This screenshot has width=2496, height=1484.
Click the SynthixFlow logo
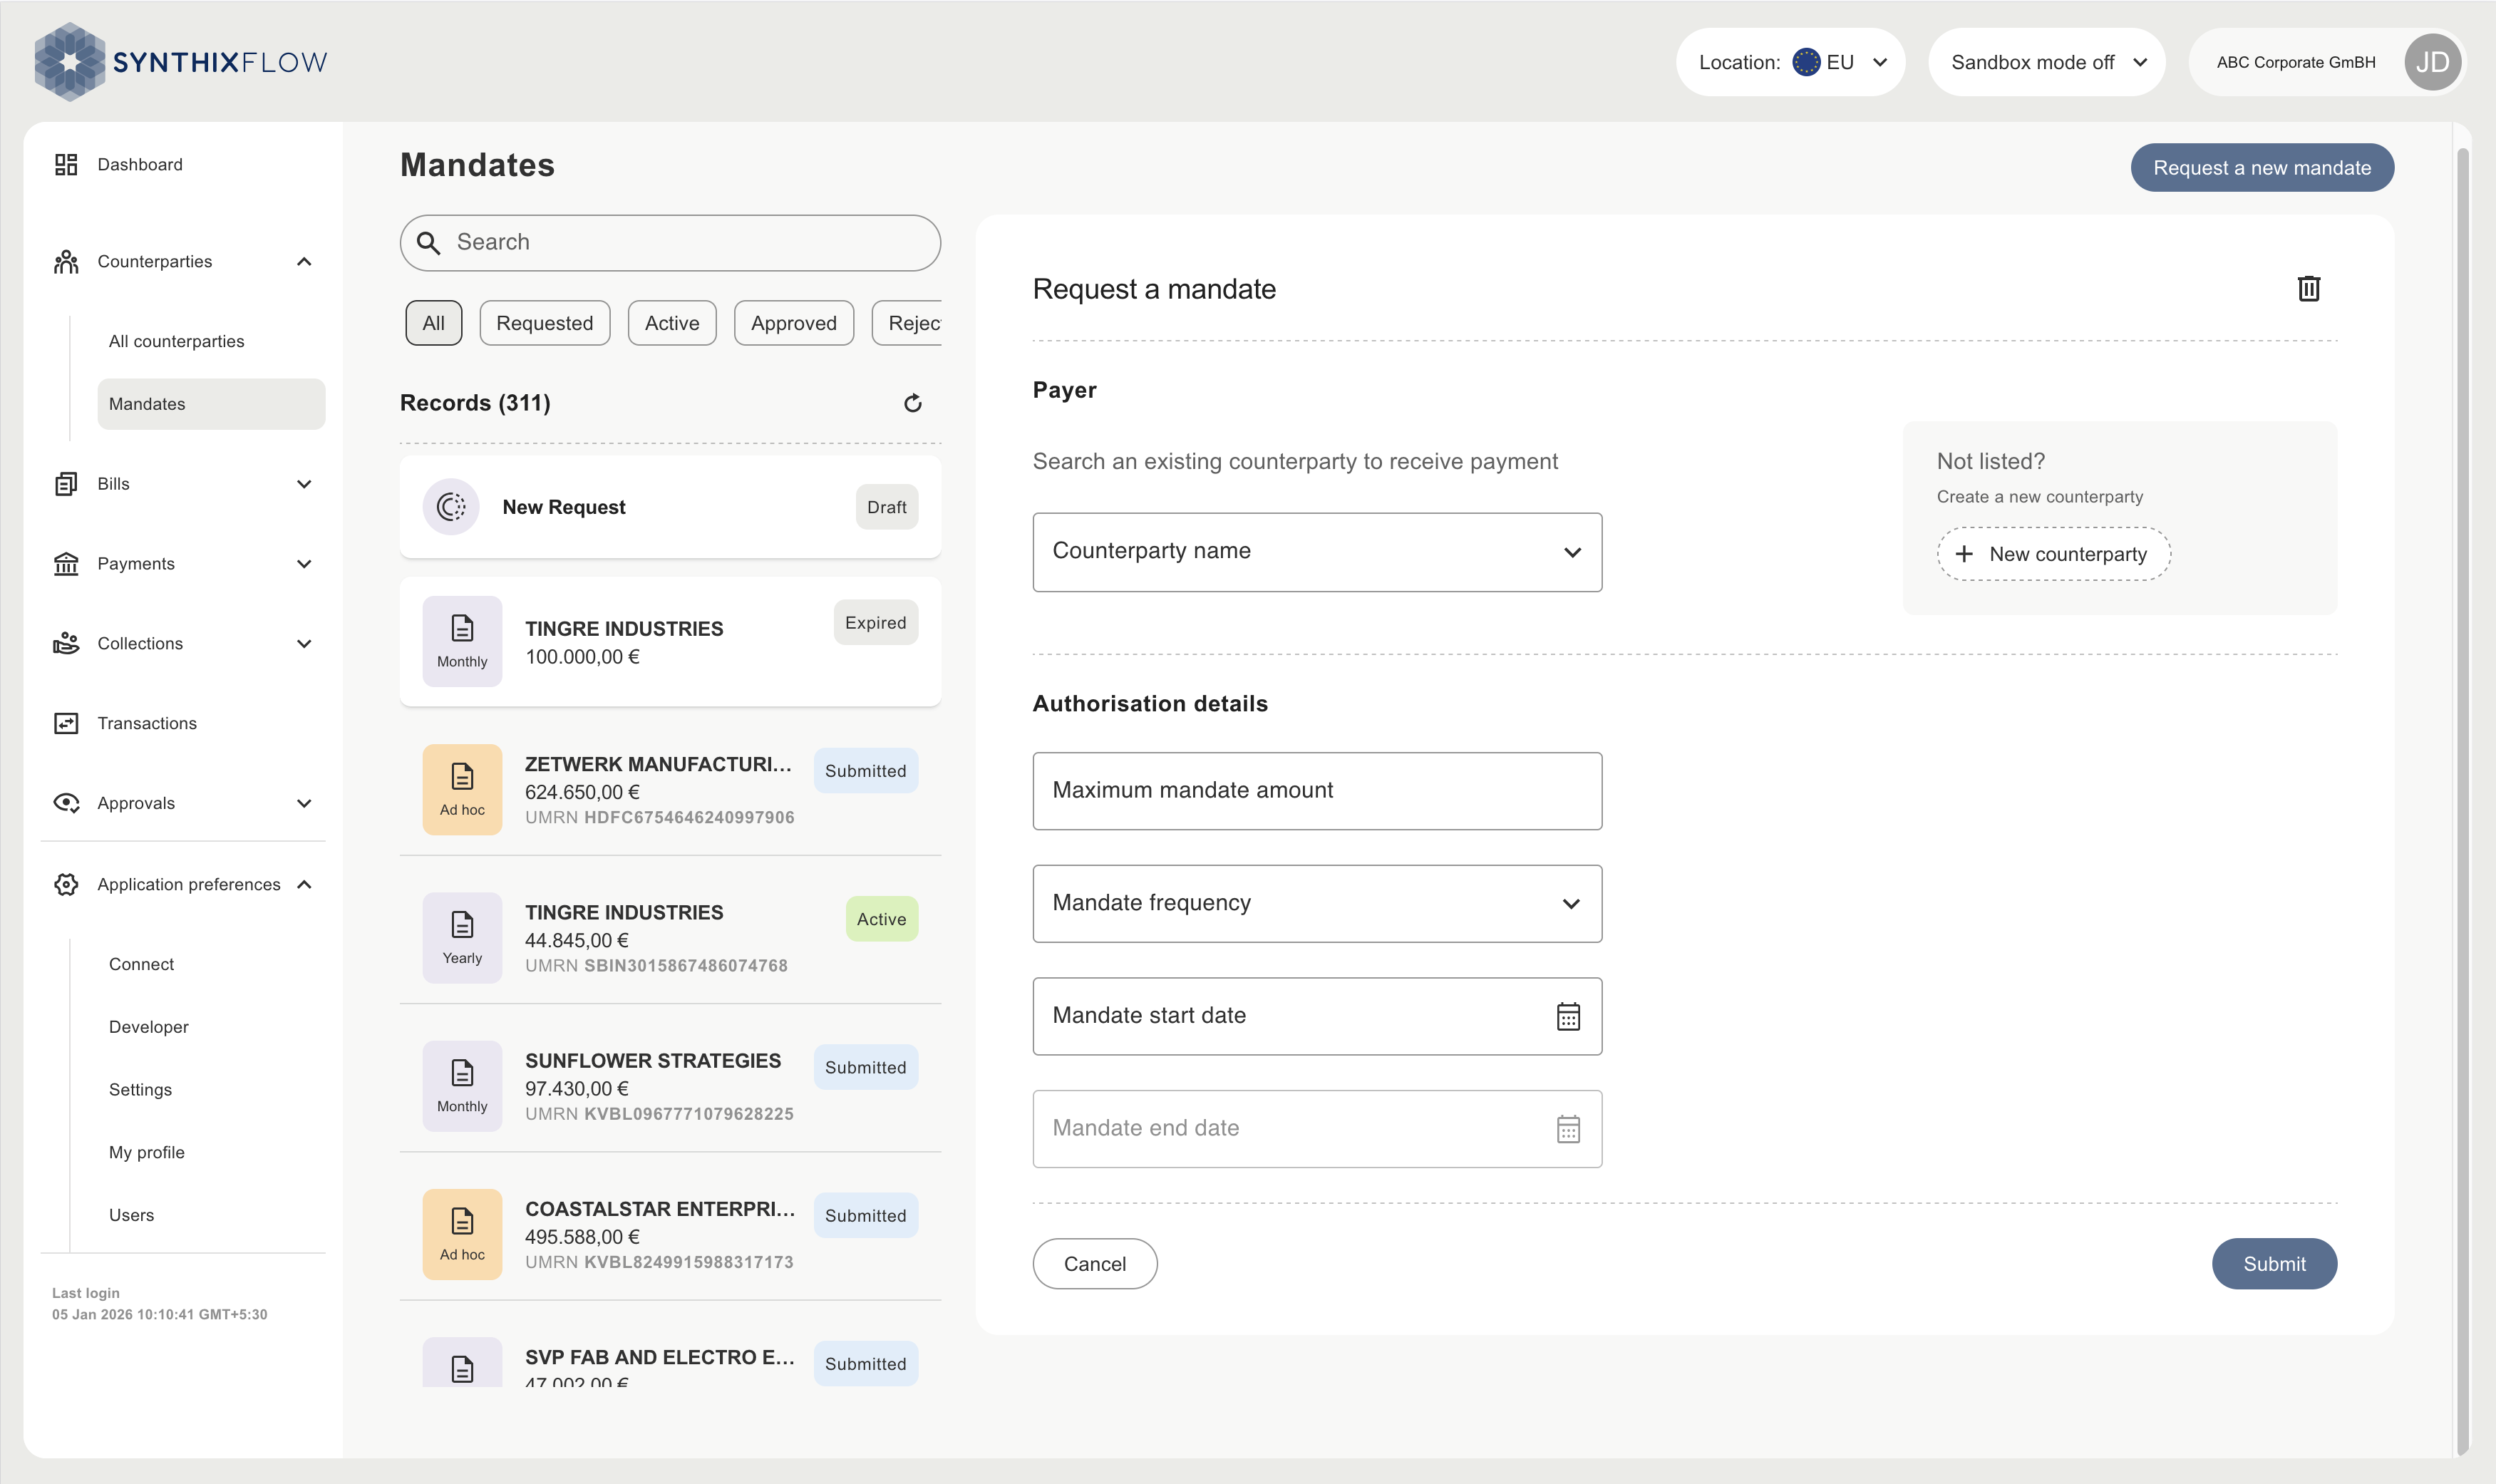[180, 62]
